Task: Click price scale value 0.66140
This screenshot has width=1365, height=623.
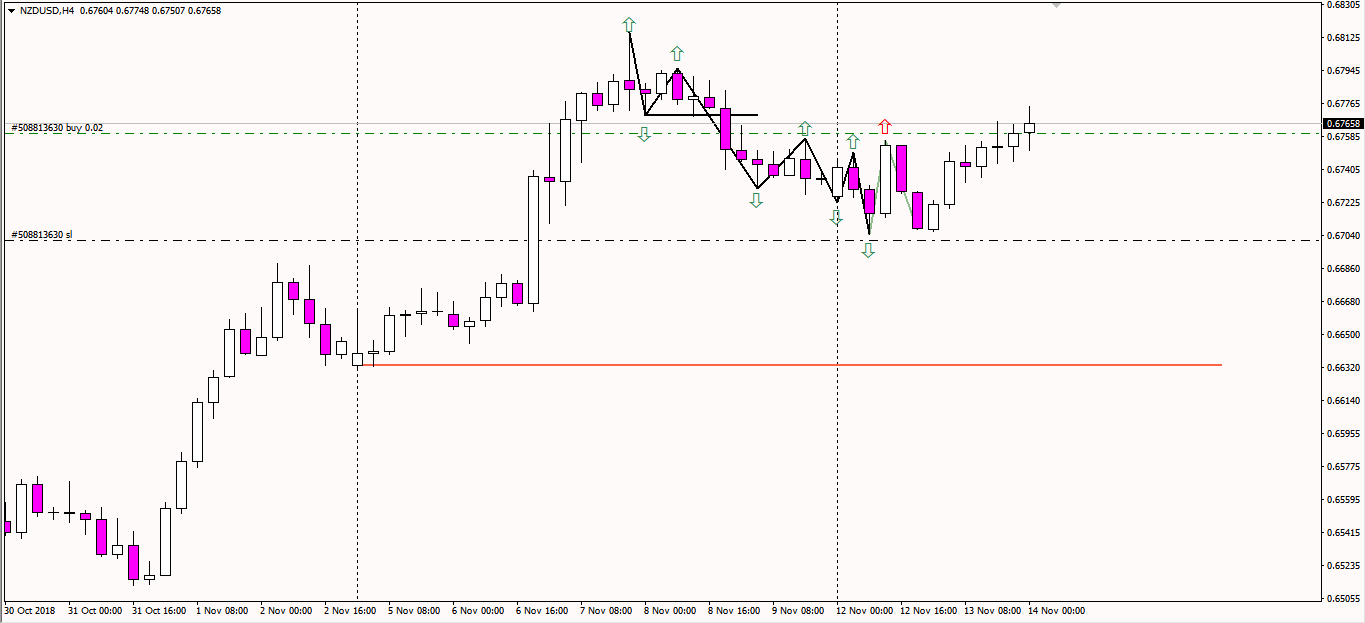Action: [1345, 401]
